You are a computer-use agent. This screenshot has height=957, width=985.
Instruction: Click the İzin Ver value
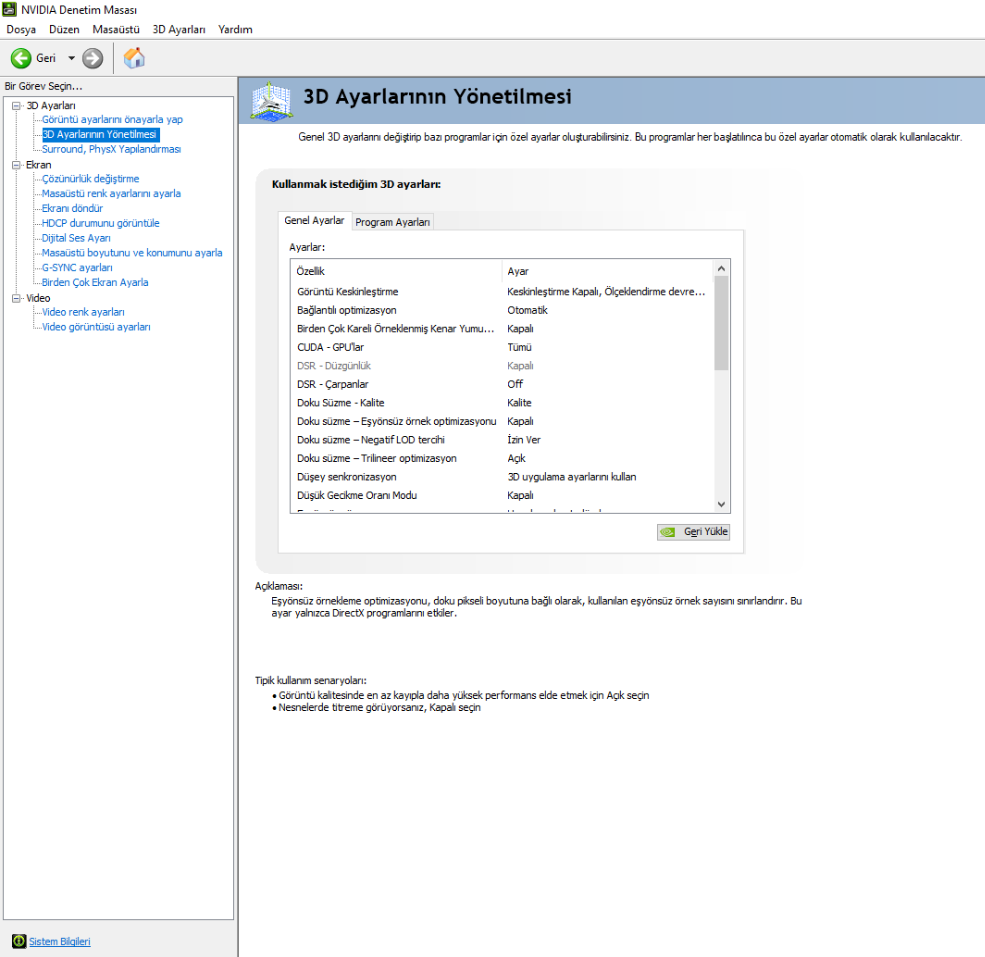(523, 440)
